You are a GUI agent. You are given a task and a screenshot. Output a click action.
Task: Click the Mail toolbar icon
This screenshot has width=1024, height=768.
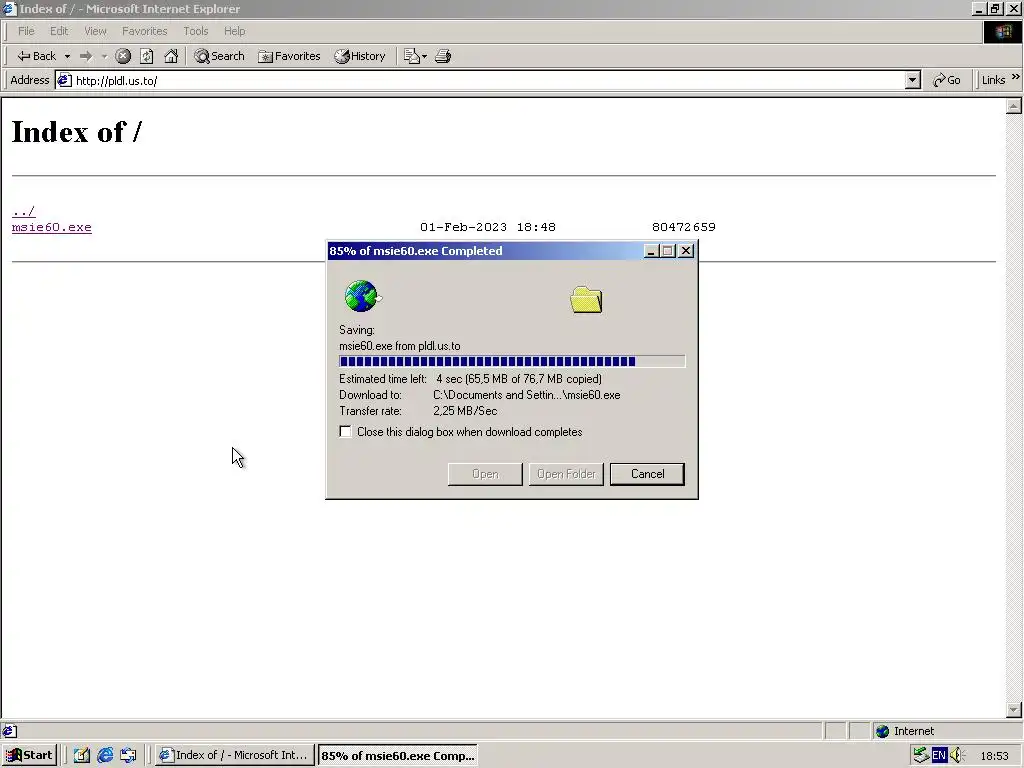[x=415, y=56]
